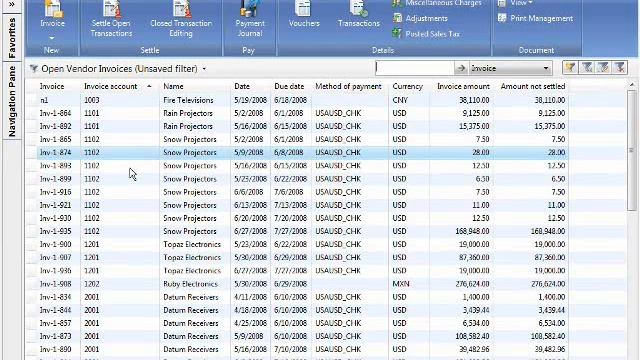Click the third filter toolbar icon
The width and height of the screenshot is (640, 360).
[x=603, y=67]
